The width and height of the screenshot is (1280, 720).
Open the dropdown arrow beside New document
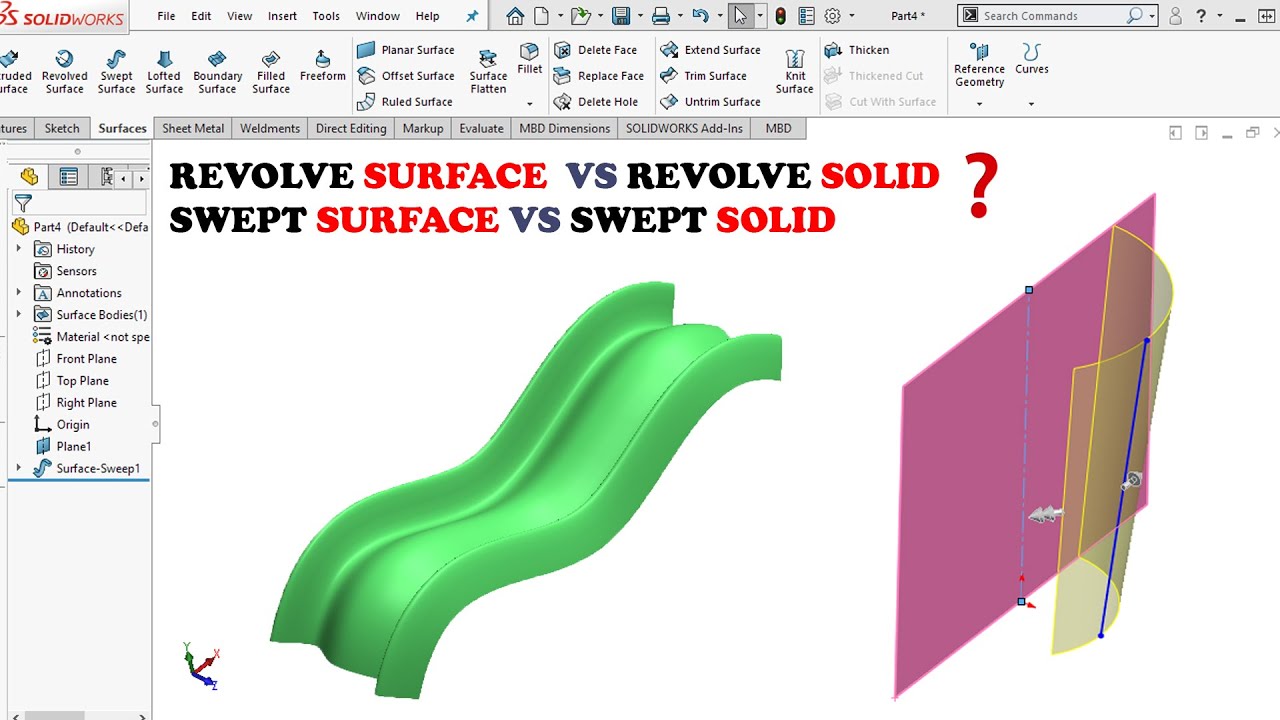[560, 16]
